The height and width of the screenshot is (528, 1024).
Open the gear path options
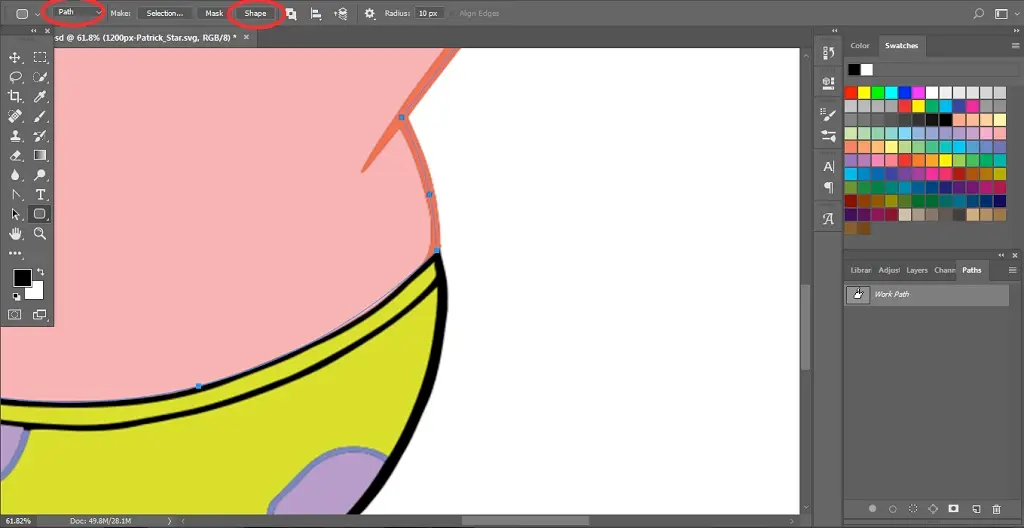pos(370,14)
